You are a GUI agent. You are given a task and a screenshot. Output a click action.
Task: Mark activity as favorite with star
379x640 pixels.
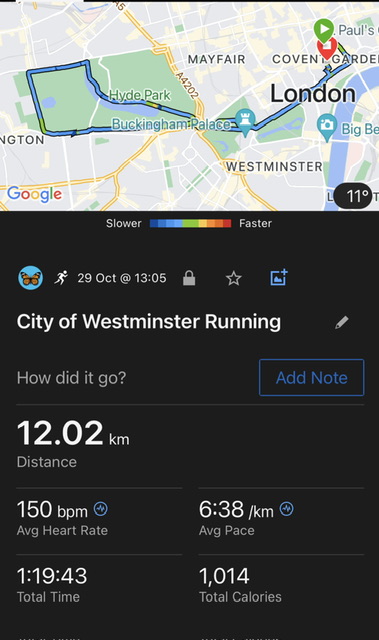(234, 278)
